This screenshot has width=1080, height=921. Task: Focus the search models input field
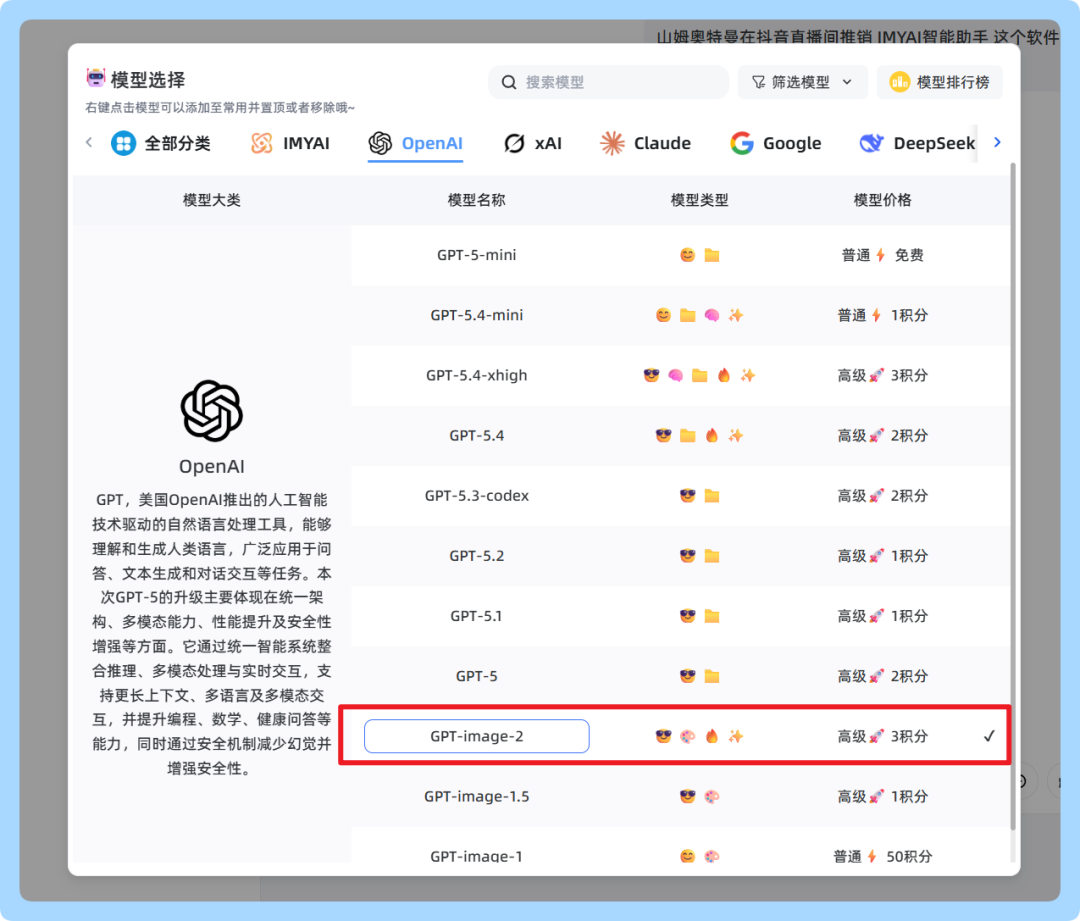(618, 82)
